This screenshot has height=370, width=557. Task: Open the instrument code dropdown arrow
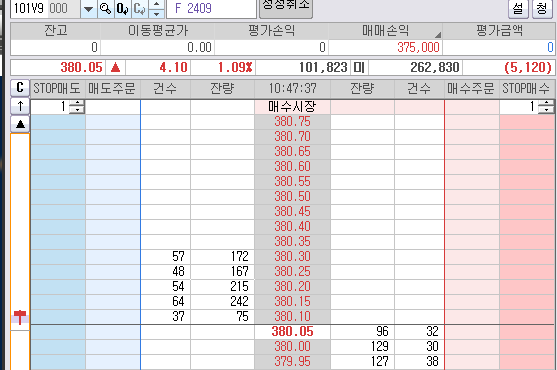88,9
